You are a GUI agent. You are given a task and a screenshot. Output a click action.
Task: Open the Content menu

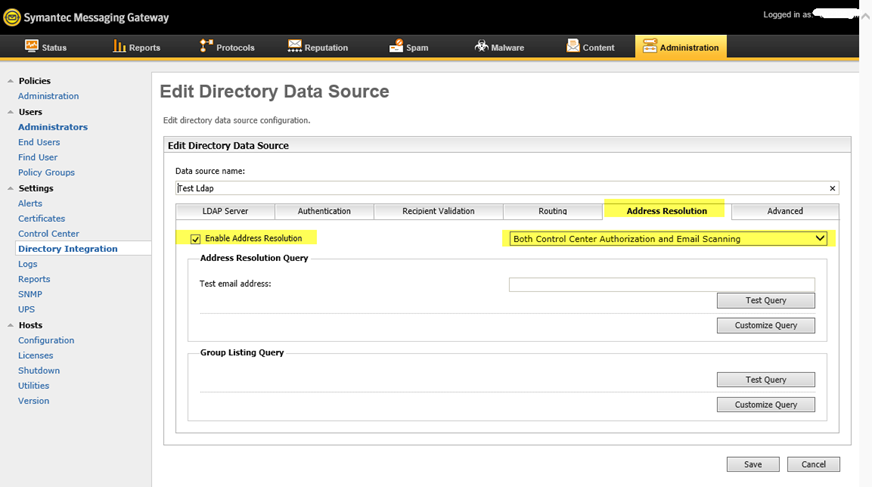coord(590,47)
